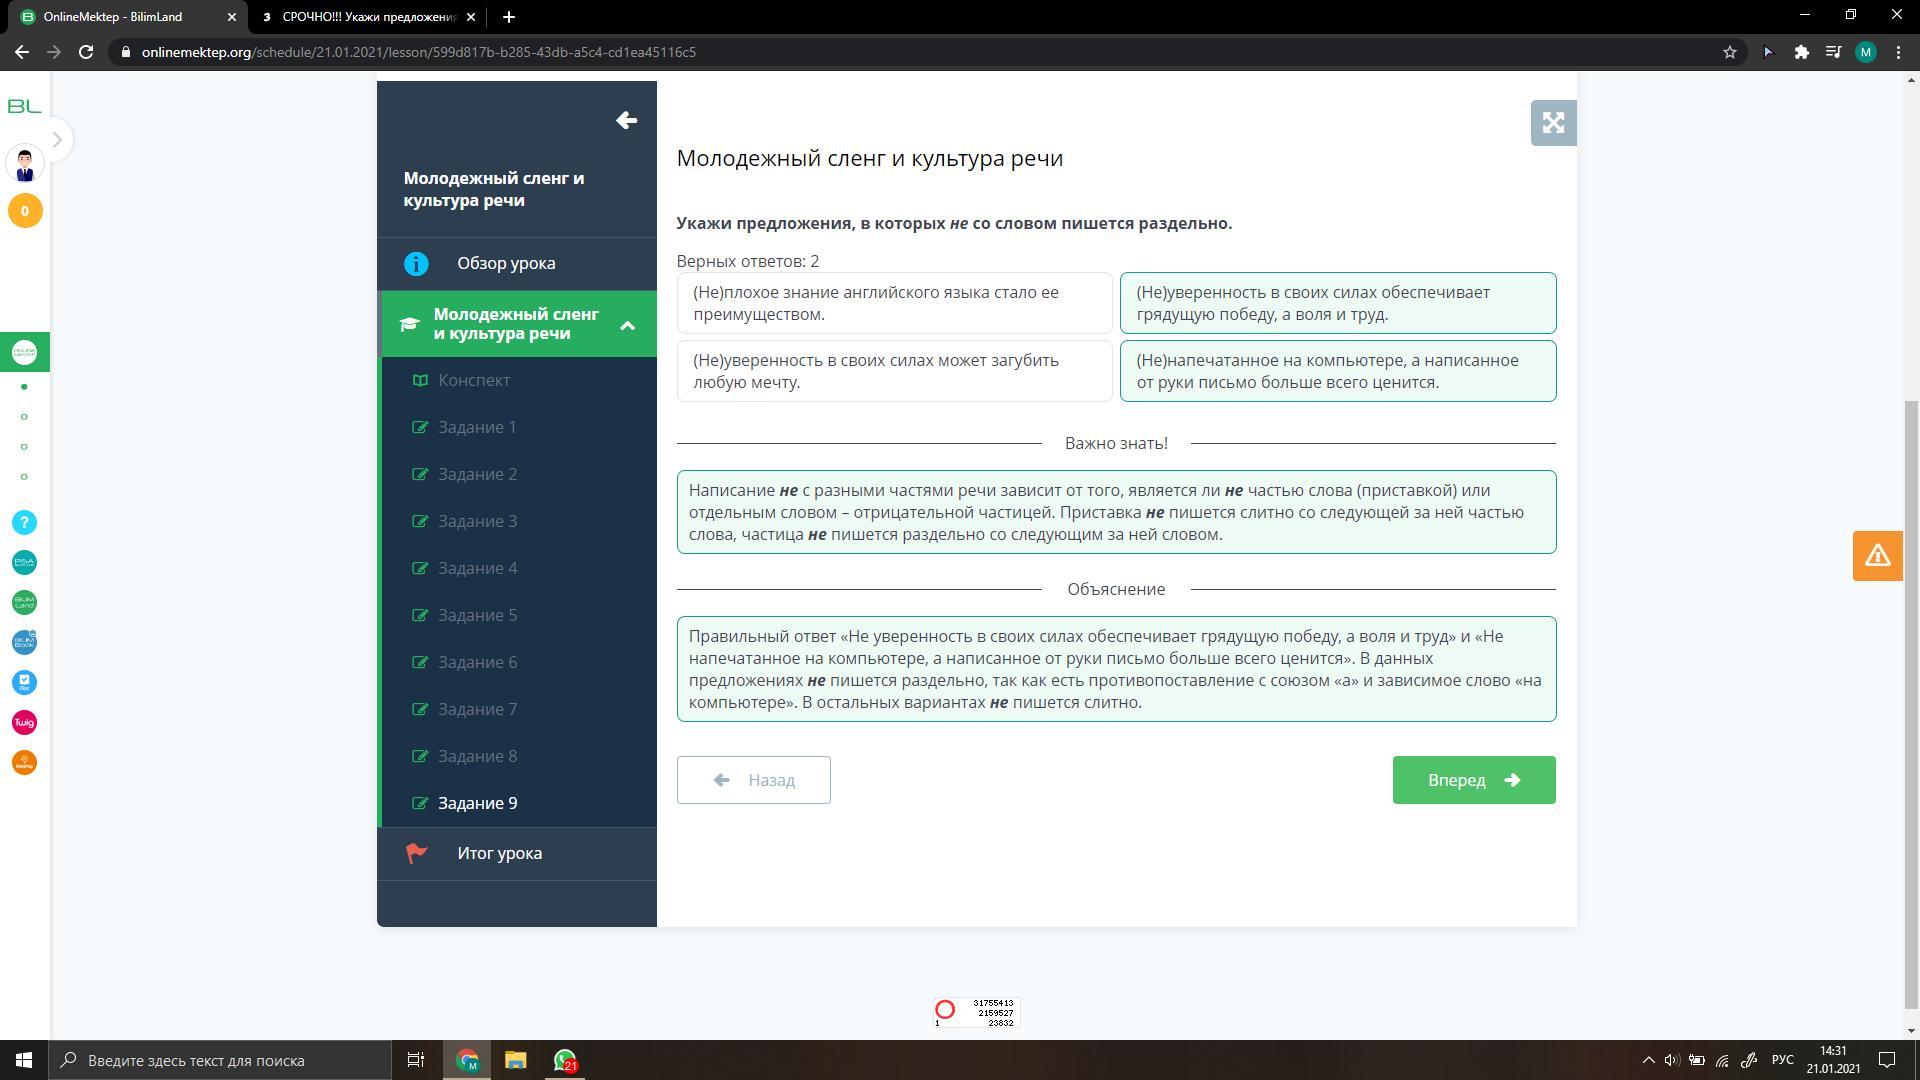The height and width of the screenshot is (1080, 1920).
Task: Open Задание 5 in lesson list
Action: [x=477, y=615]
